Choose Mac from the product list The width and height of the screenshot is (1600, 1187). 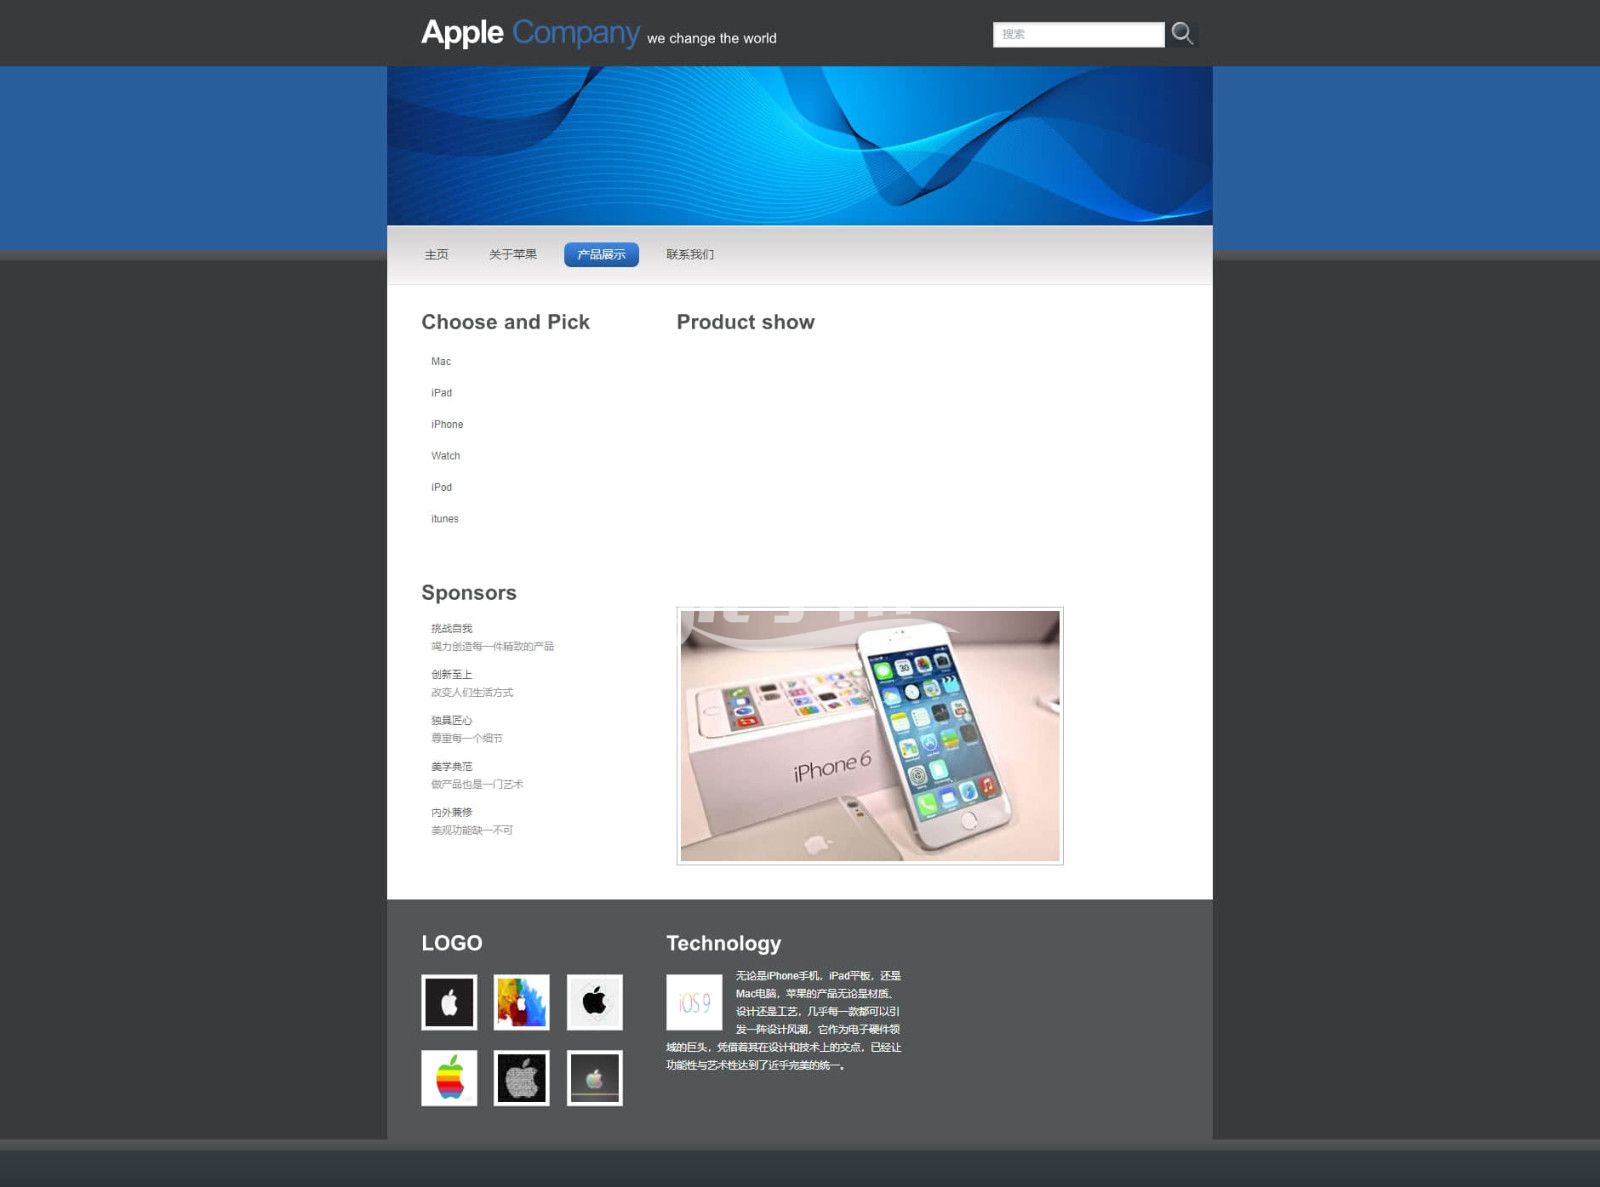[x=441, y=362]
